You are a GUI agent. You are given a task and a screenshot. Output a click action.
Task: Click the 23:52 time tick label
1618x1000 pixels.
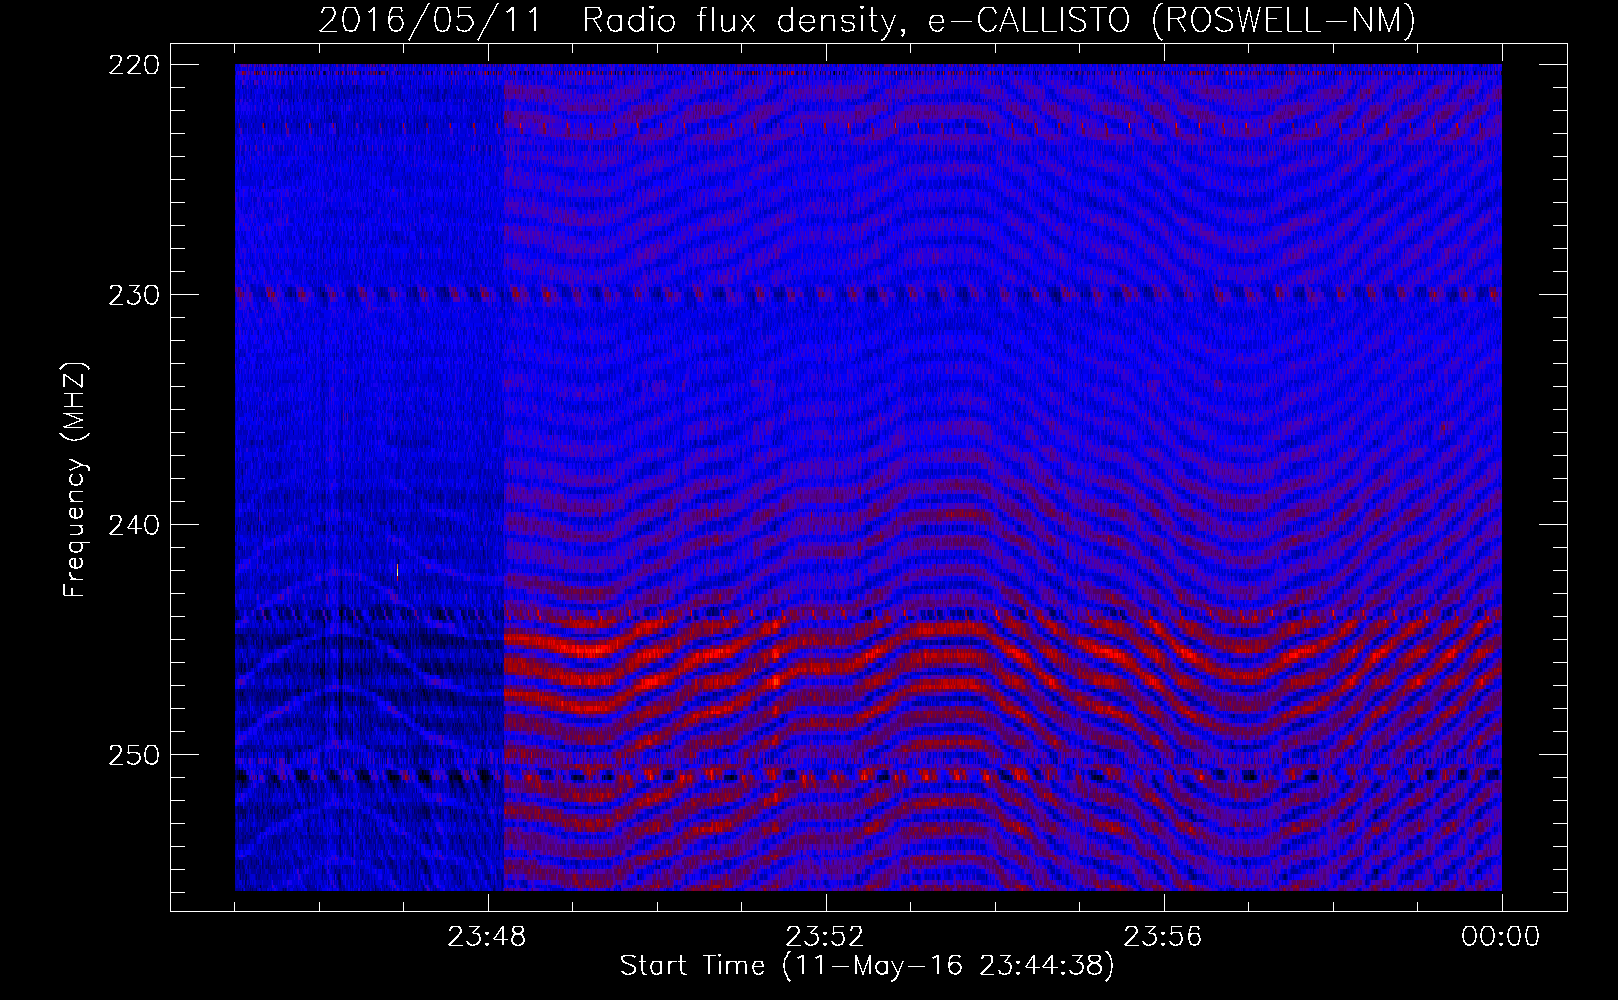[825, 937]
